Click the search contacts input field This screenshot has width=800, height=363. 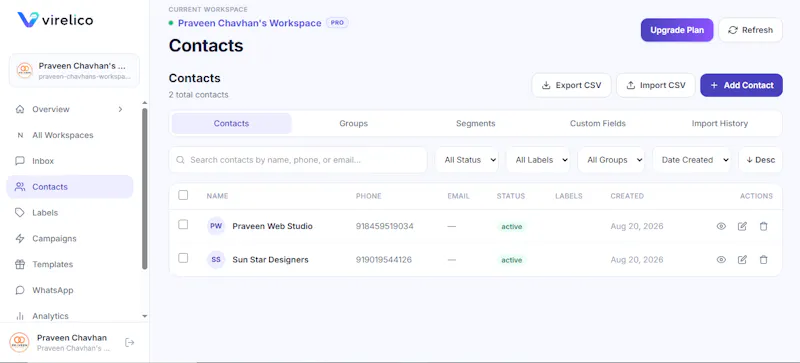click(298, 160)
